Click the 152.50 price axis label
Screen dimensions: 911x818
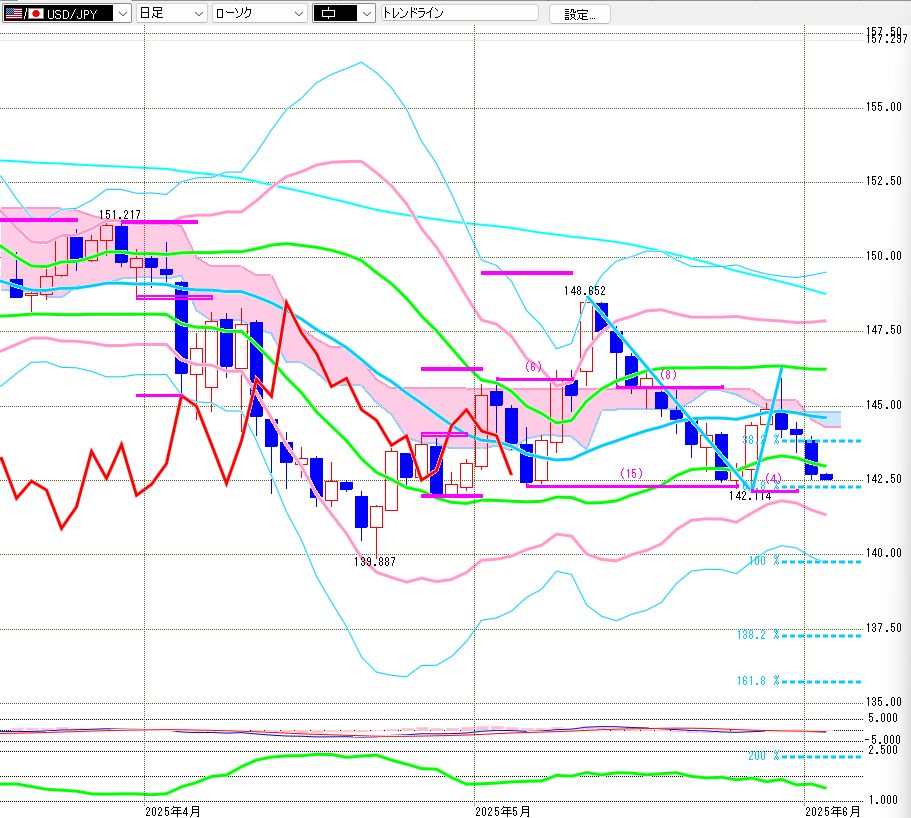(x=884, y=181)
